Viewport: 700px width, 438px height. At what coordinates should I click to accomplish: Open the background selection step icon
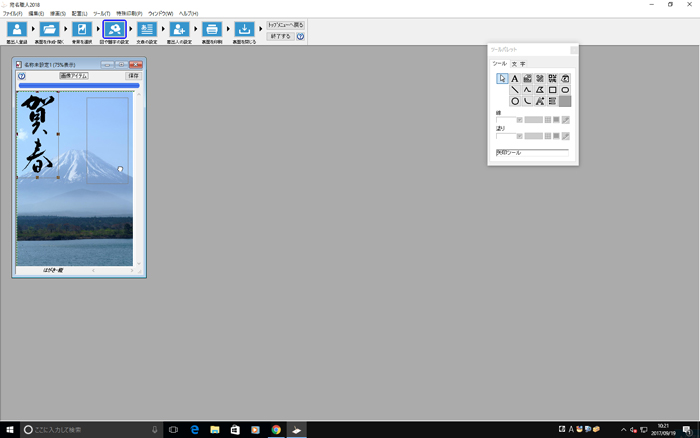click(x=81, y=31)
